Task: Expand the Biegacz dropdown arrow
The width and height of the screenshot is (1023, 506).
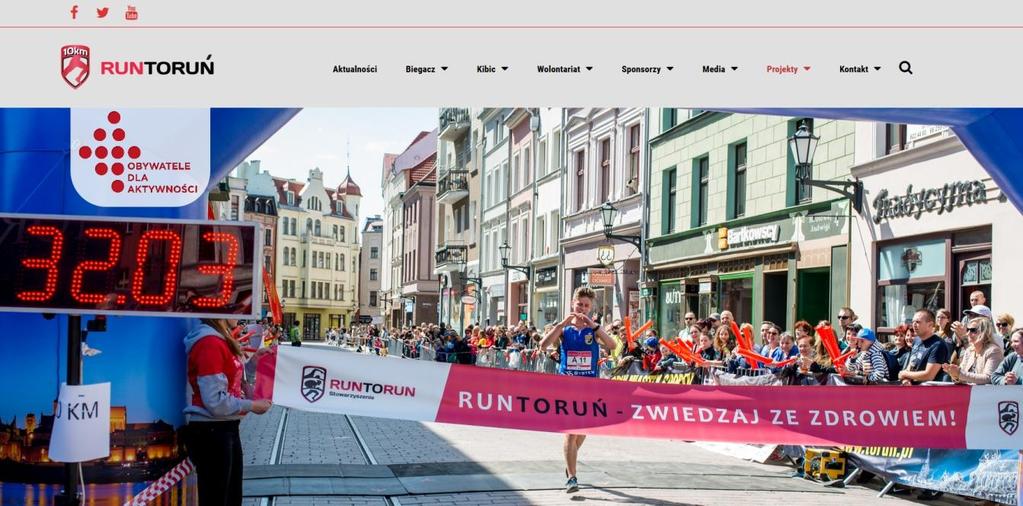Action: (x=444, y=68)
